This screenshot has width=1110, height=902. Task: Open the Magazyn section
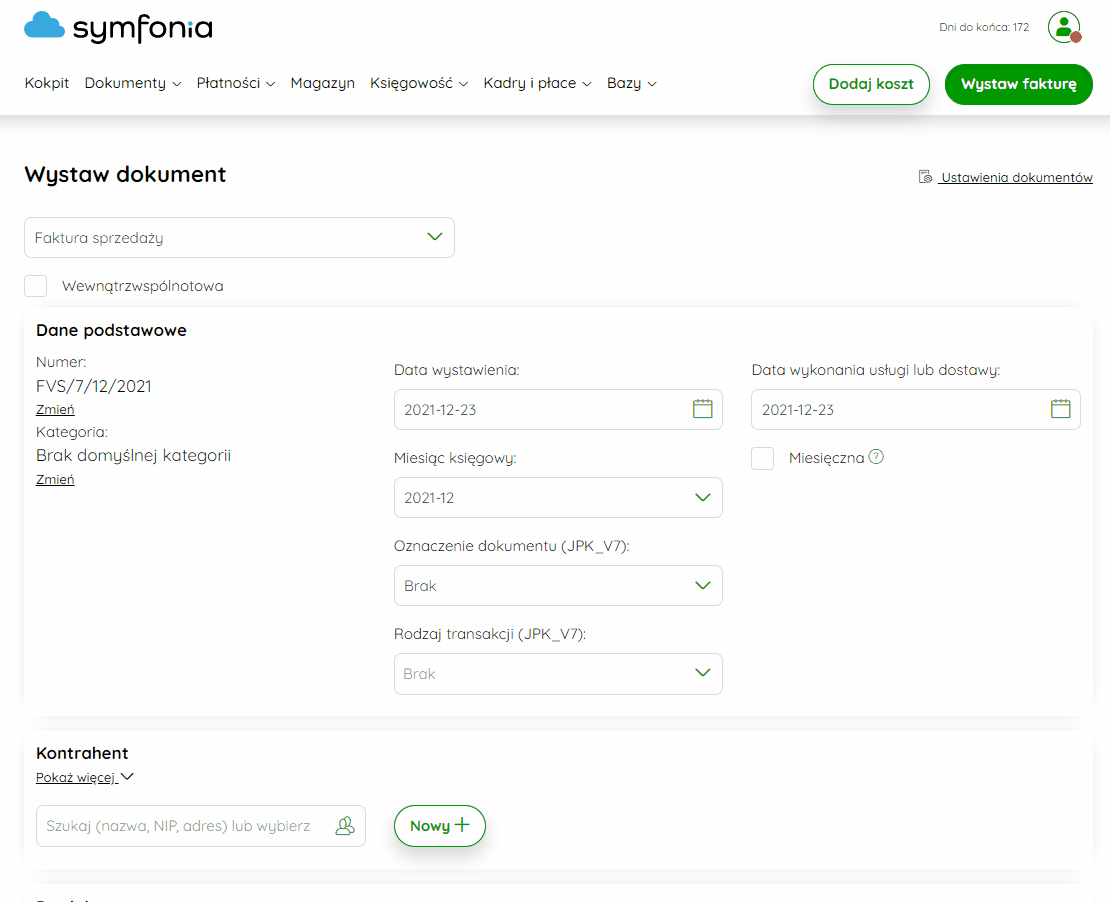tap(322, 84)
